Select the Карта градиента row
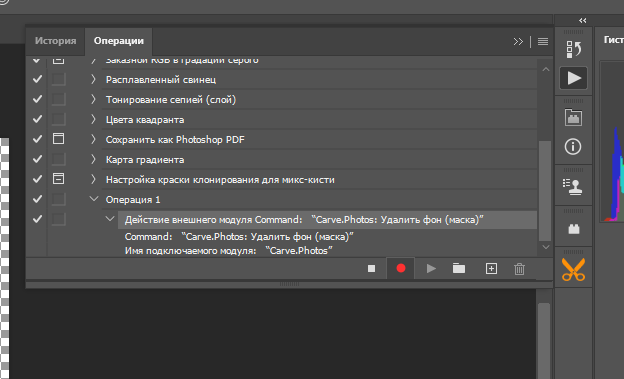The width and height of the screenshot is (624, 379). tap(319, 160)
